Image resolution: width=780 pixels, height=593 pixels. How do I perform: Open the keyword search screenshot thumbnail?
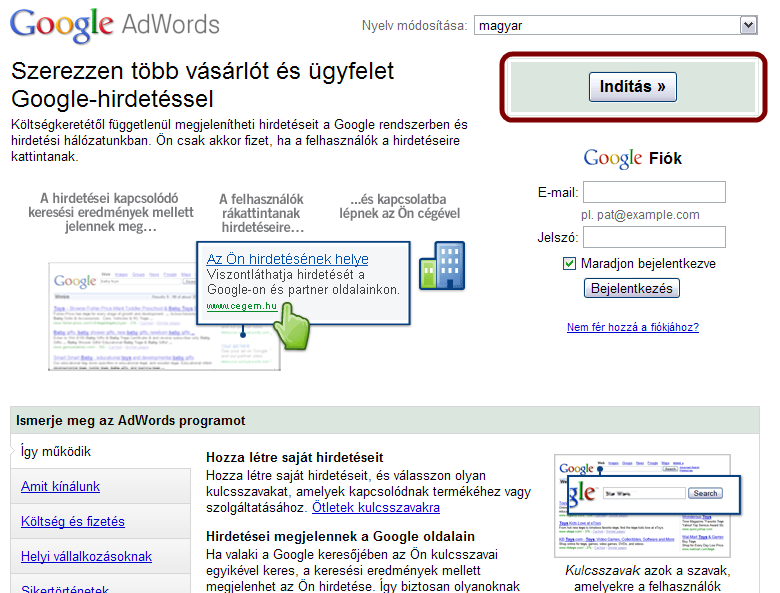(x=648, y=505)
